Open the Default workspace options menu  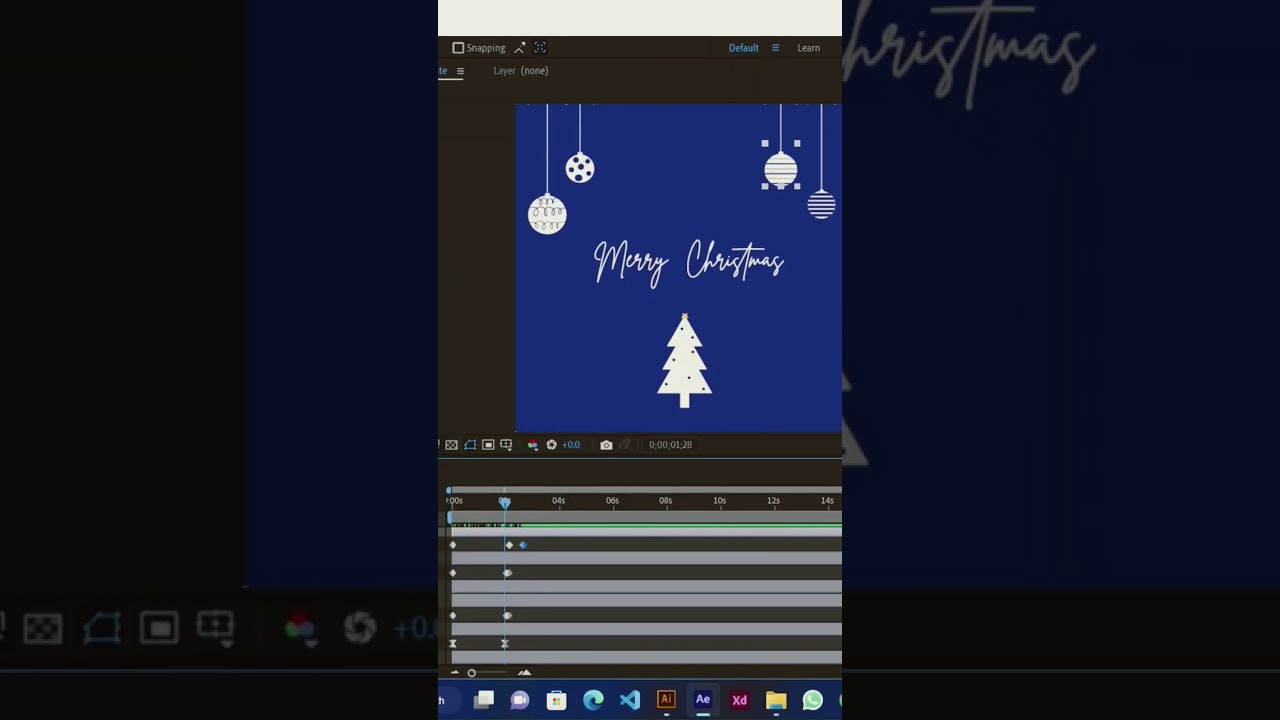click(x=775, y=48)
